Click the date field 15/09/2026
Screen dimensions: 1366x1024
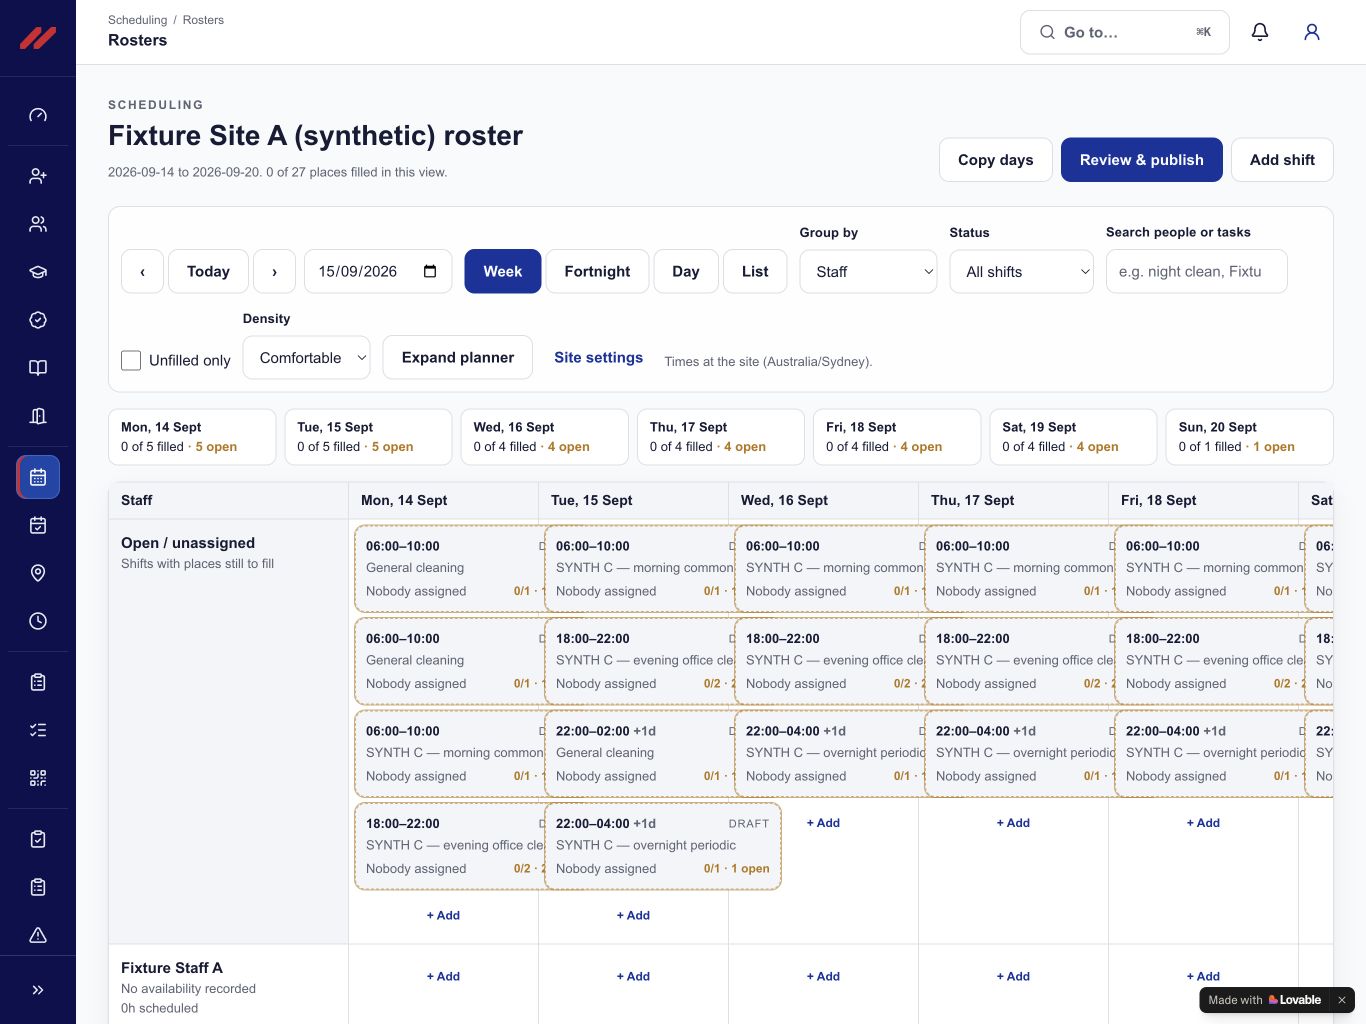pyautogui.click(x=378, y=271)
